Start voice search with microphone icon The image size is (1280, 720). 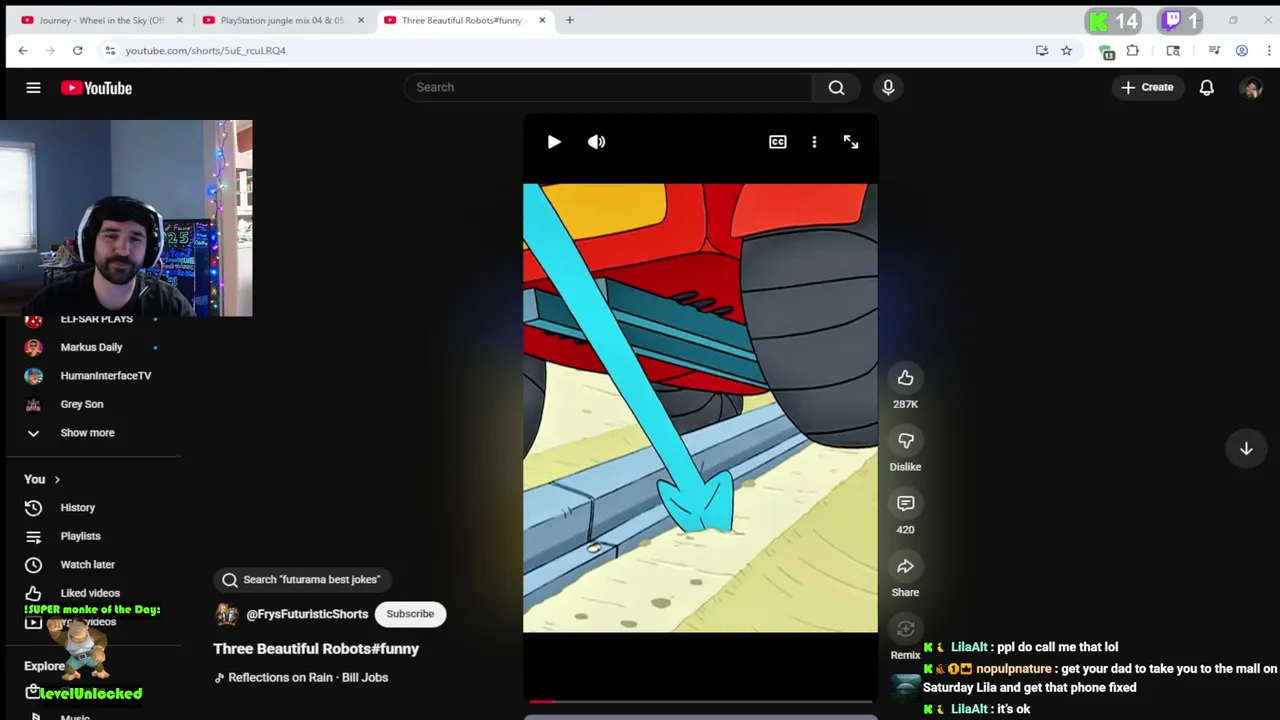888,87
